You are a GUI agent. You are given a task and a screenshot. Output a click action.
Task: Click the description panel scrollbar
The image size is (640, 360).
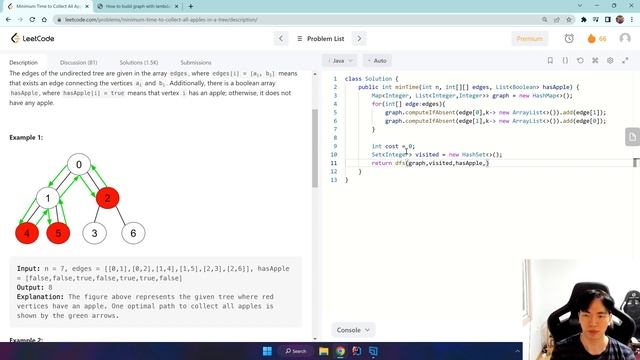tap(315, 148)
